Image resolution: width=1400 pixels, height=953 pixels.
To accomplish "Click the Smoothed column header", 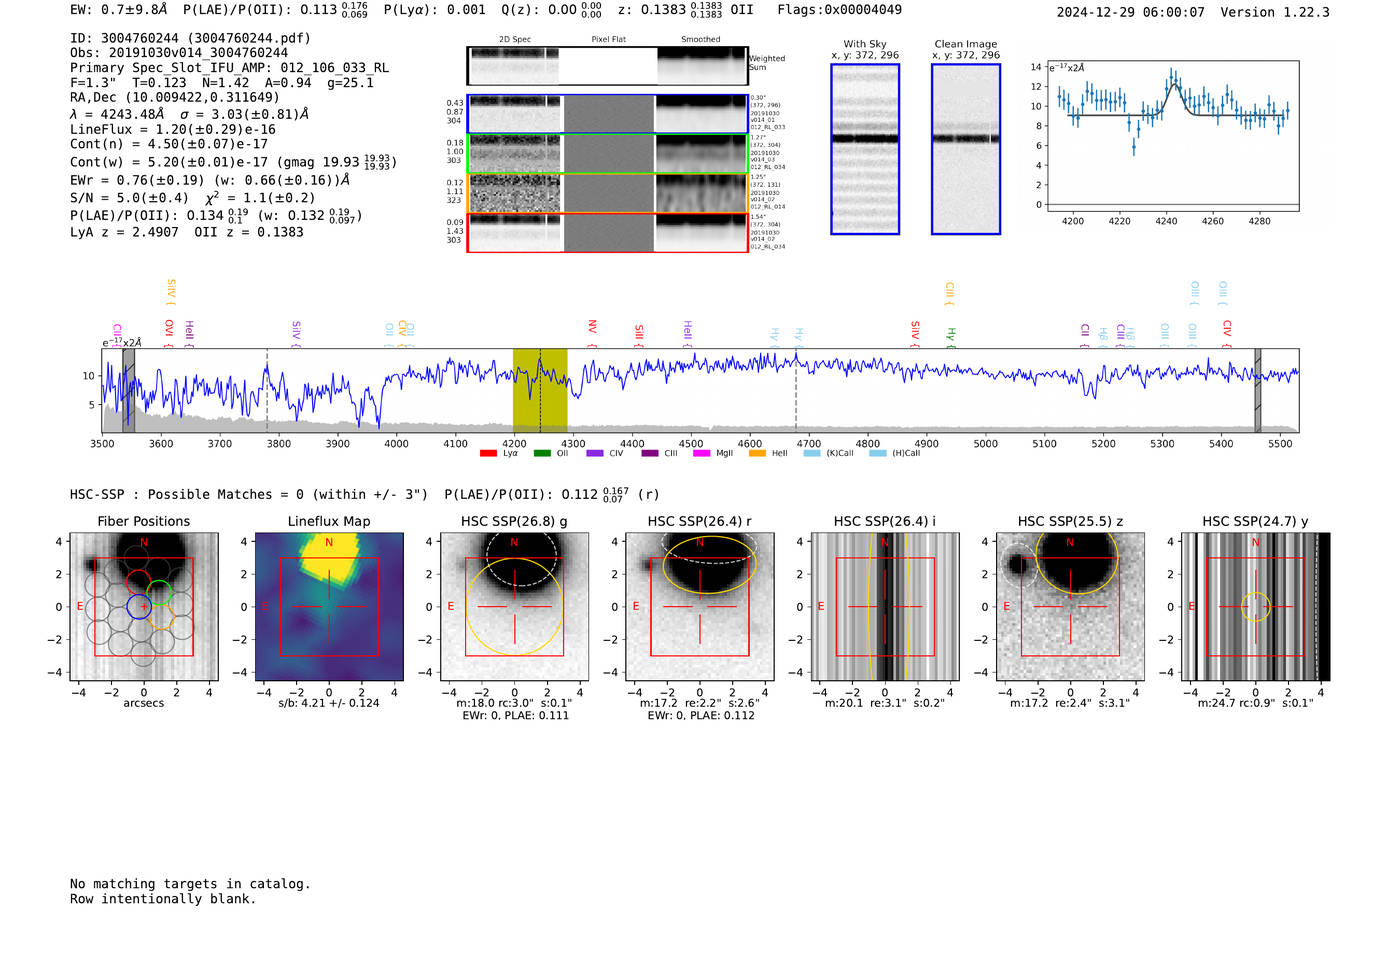I will coord(701,40).
